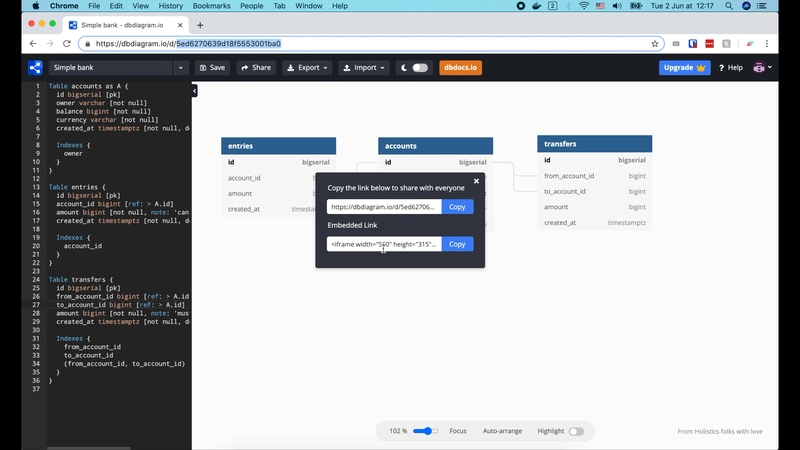Open the diagram name dropdown arrow
The height and width of the screenshot is (450, 800).
point(181,67)
